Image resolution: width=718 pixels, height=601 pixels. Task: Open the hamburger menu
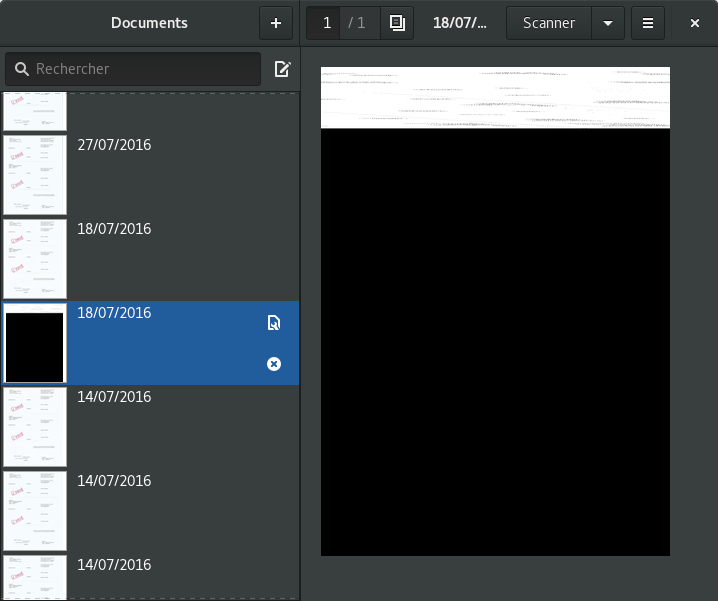point(647,23)
